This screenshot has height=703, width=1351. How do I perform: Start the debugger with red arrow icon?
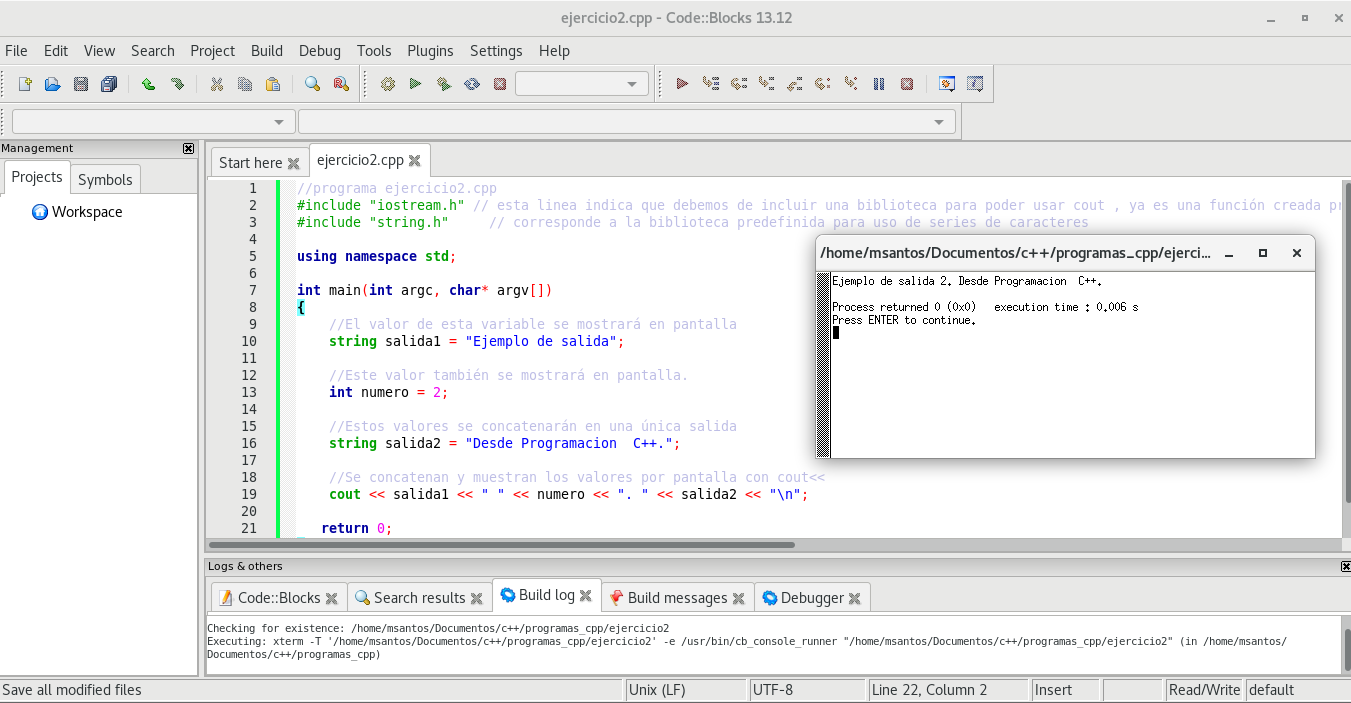[682, 84]
